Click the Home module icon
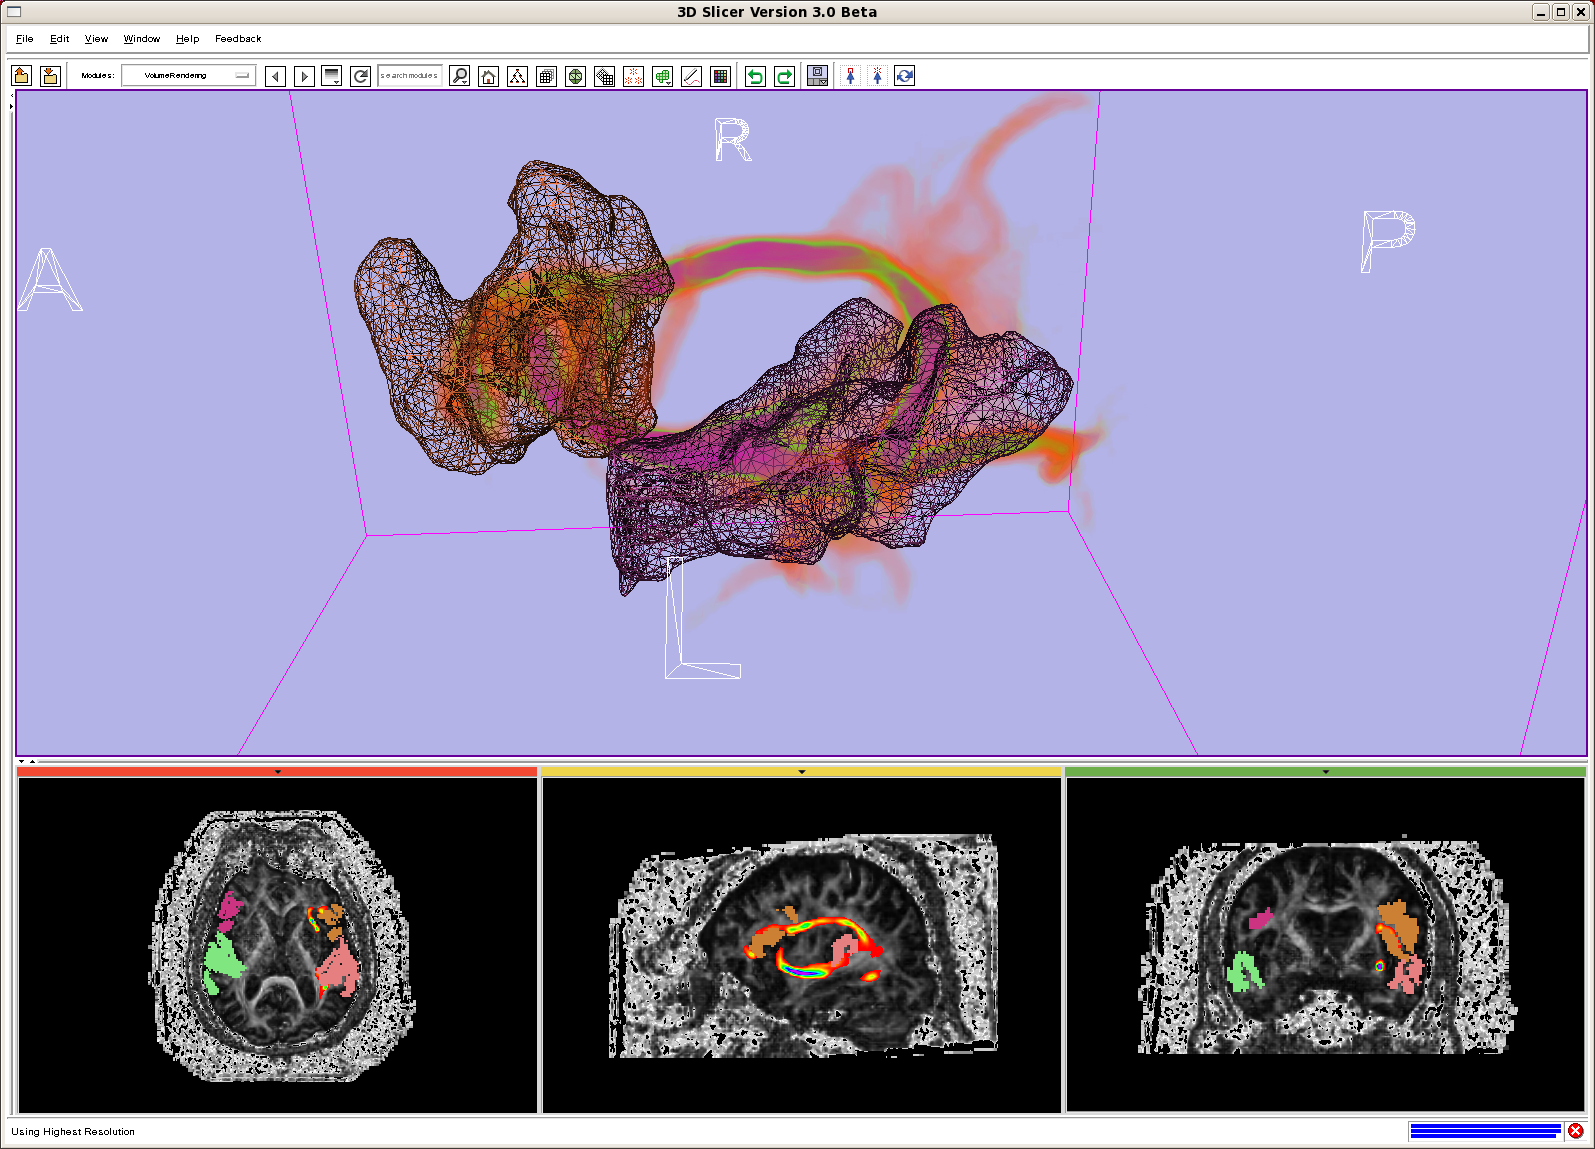The image size is (1595, 1149). [488, 76]
